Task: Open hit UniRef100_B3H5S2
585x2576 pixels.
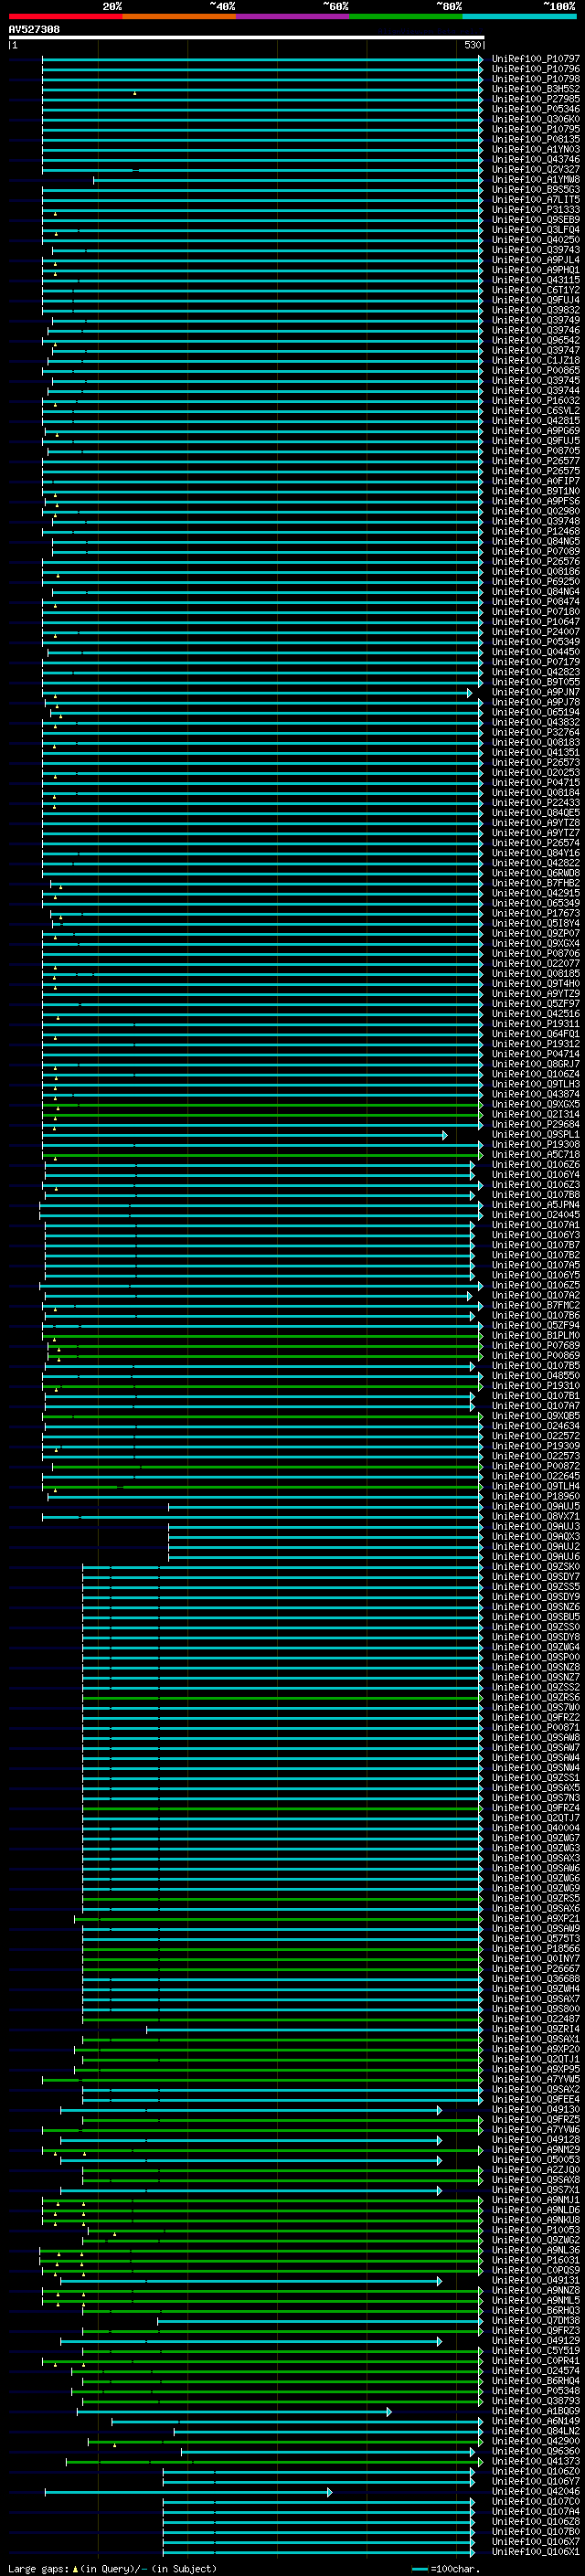Action: point(536,89)
